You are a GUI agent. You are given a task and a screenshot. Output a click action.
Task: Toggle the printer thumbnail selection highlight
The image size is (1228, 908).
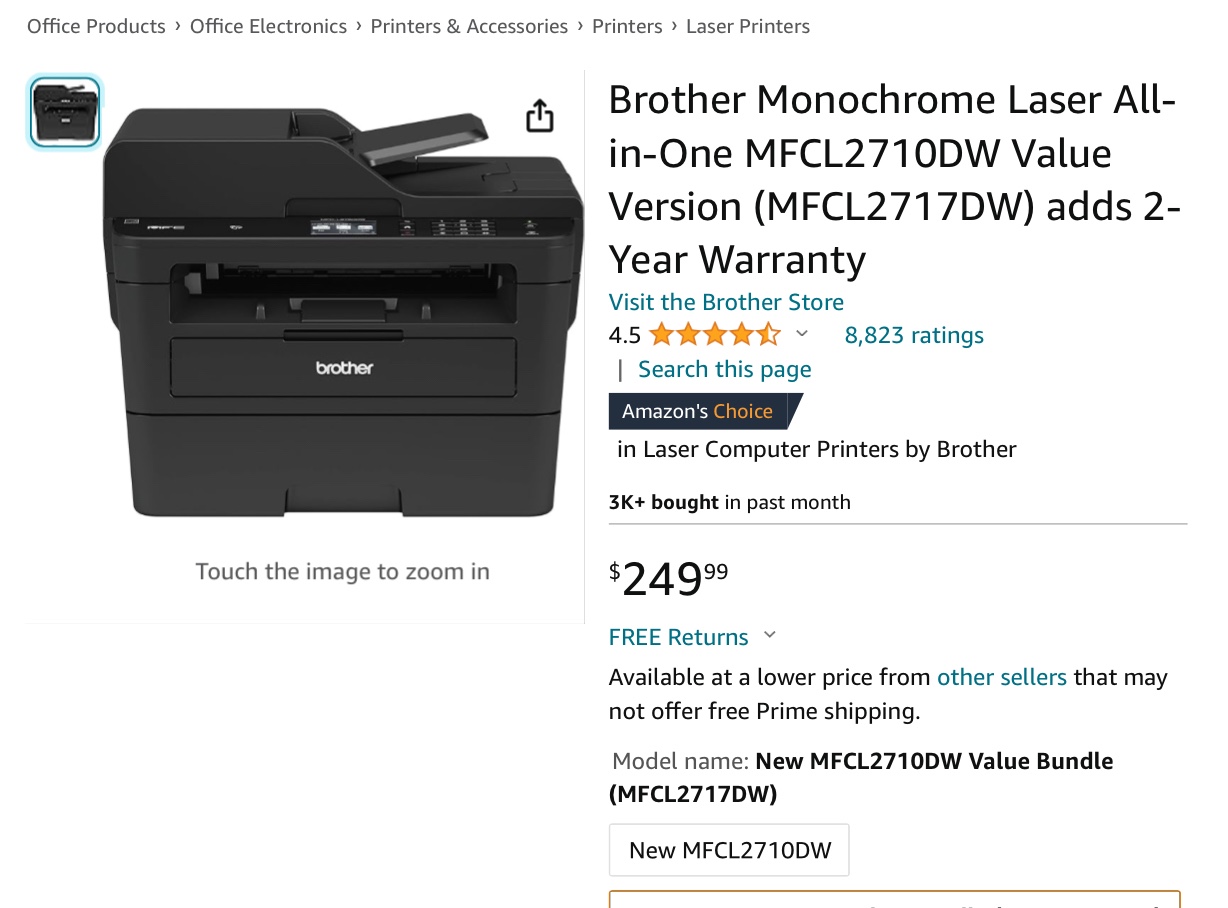point(64,111)
